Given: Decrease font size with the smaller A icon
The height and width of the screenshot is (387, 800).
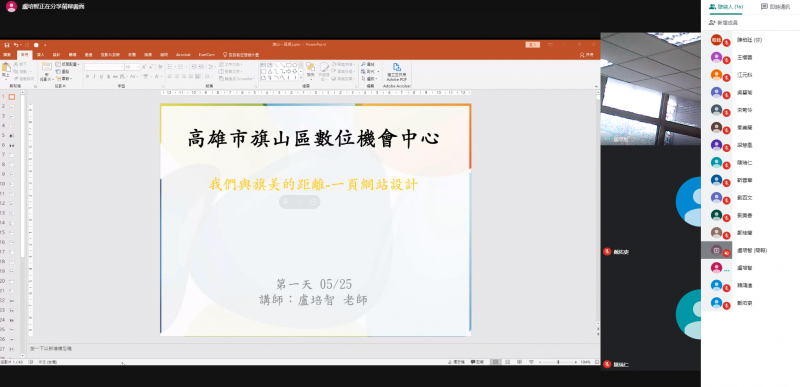Looking at the screenshot, I should tap(151, 67).
